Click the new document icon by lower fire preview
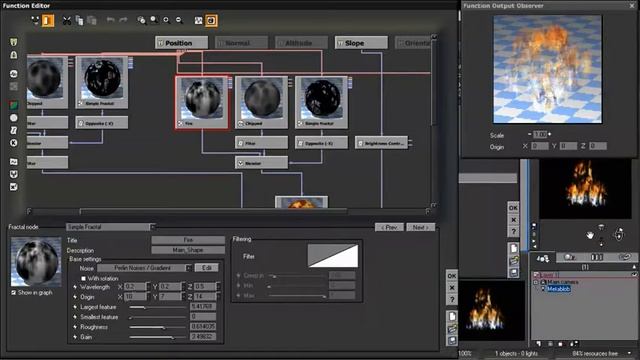Viewport: 640px width, 360px height. pos(452,316)
